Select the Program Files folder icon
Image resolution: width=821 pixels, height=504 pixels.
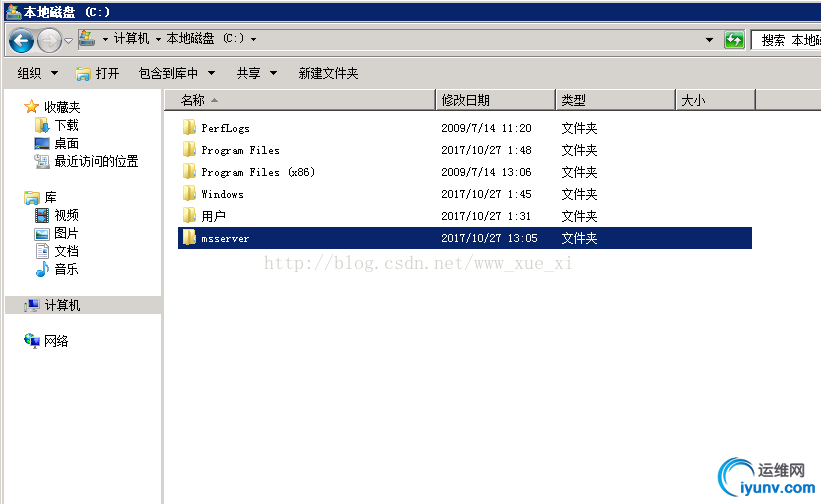tap(189, 149)
